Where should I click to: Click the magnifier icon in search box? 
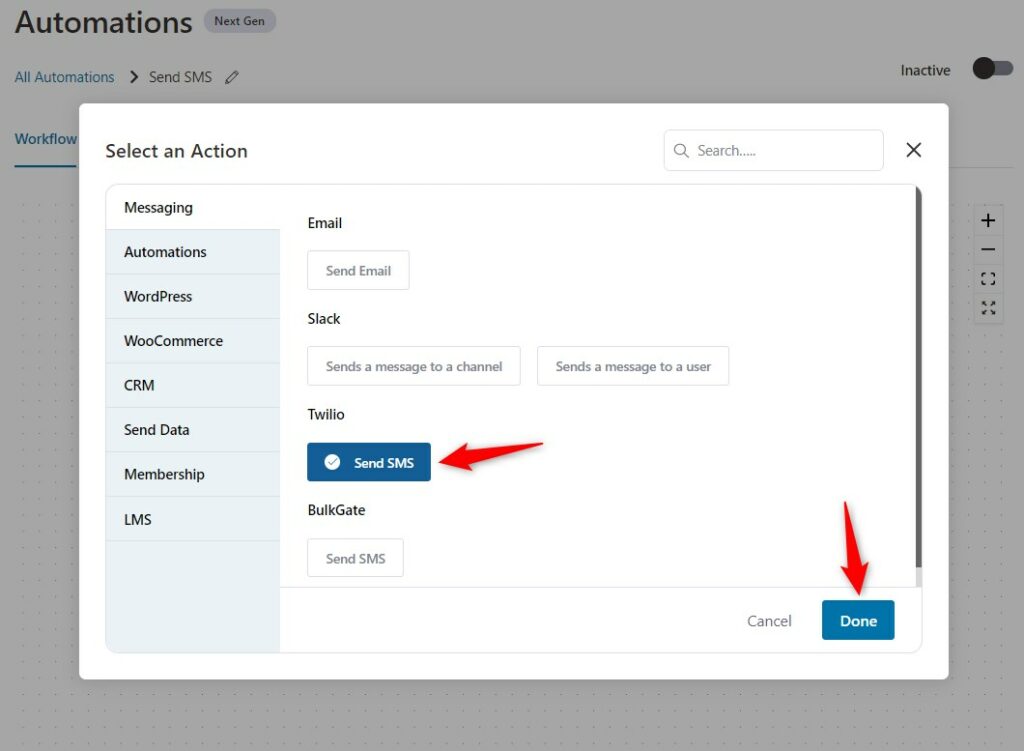click(680, 151)
